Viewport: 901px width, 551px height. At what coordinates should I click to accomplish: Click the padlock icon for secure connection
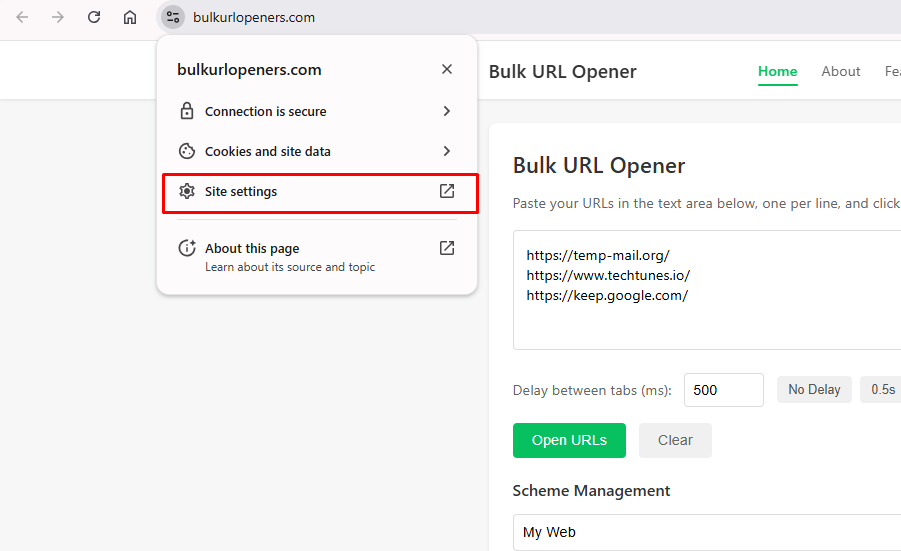click(x=187, y=111)
